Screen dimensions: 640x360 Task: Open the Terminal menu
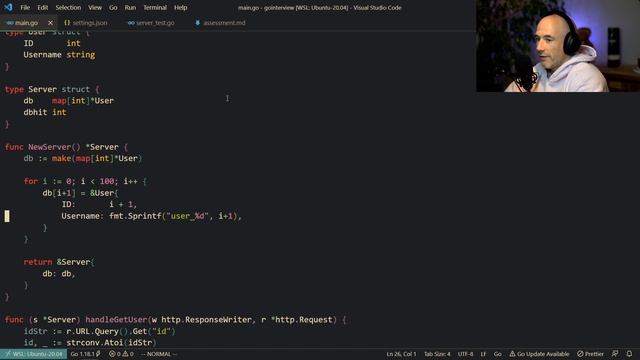(155, 7)
